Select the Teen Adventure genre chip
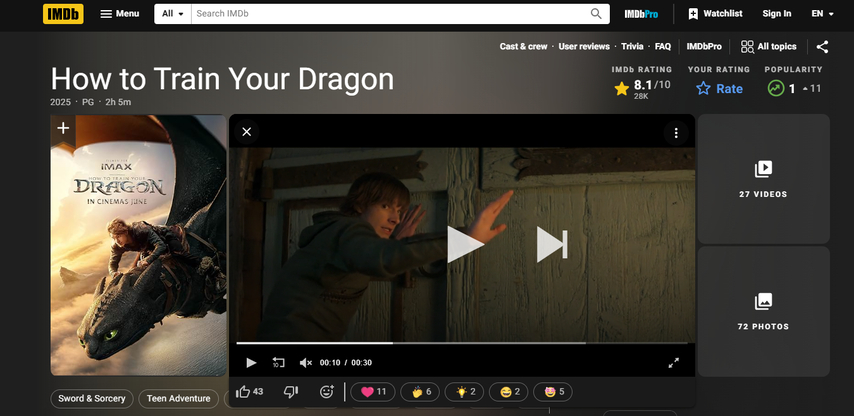Viewport: 854px width, 416px height. [x=179, y=399]
